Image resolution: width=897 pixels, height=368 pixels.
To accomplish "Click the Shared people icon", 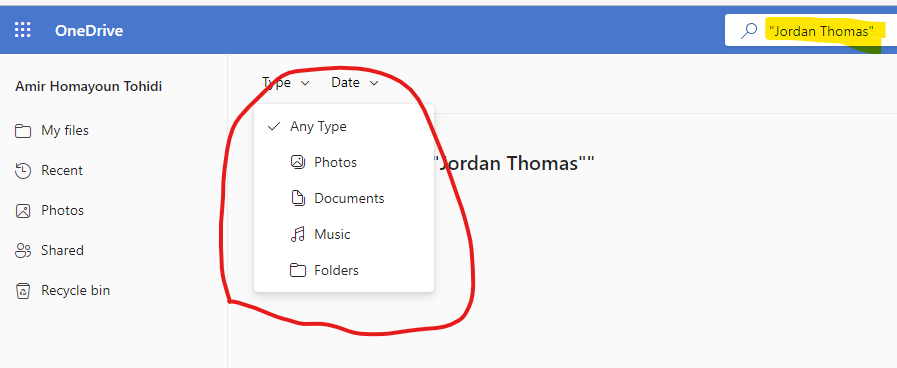I will pos(23,251).
